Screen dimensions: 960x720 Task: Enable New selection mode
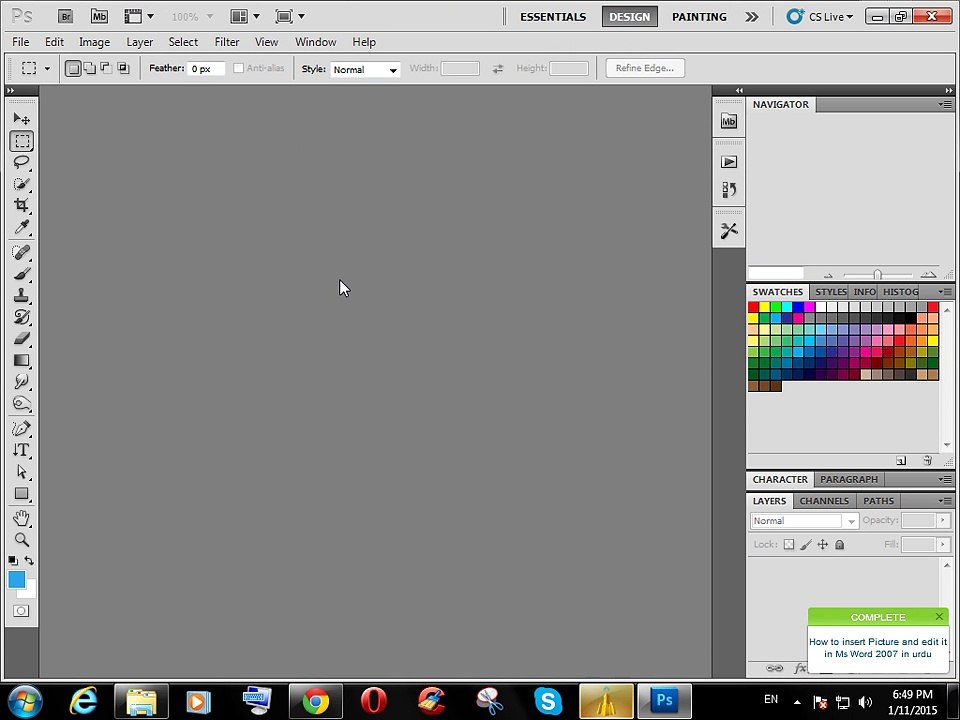(73, 69)
